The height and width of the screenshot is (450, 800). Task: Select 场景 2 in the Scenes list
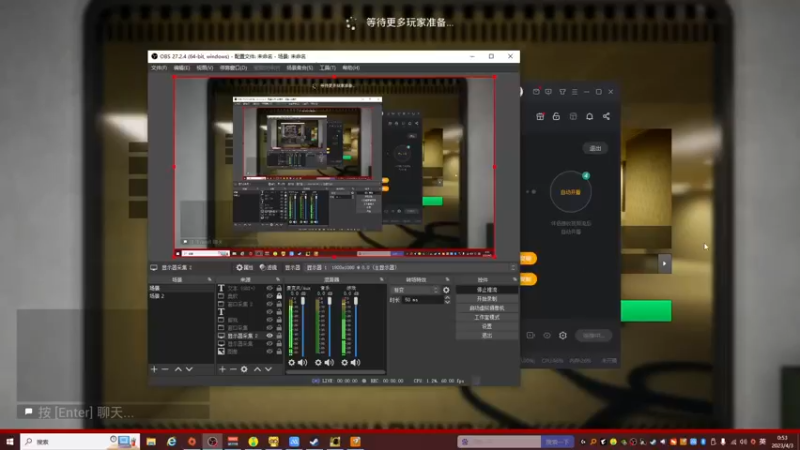click(x=181, y=296)
